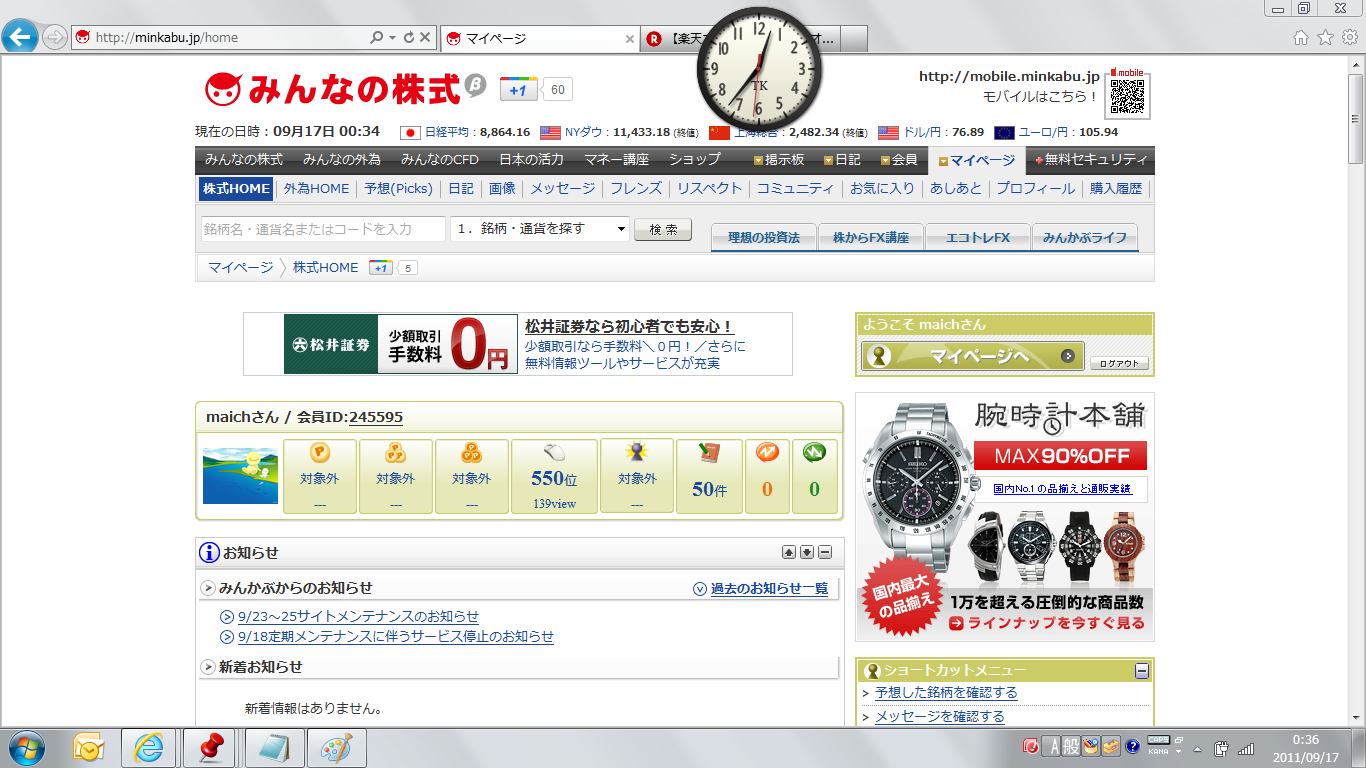Image resolution: width=1366 pixels, height=768 pixels.
Task: Open Paint from the Windows taskbar
Action: (x=336, y=748)
